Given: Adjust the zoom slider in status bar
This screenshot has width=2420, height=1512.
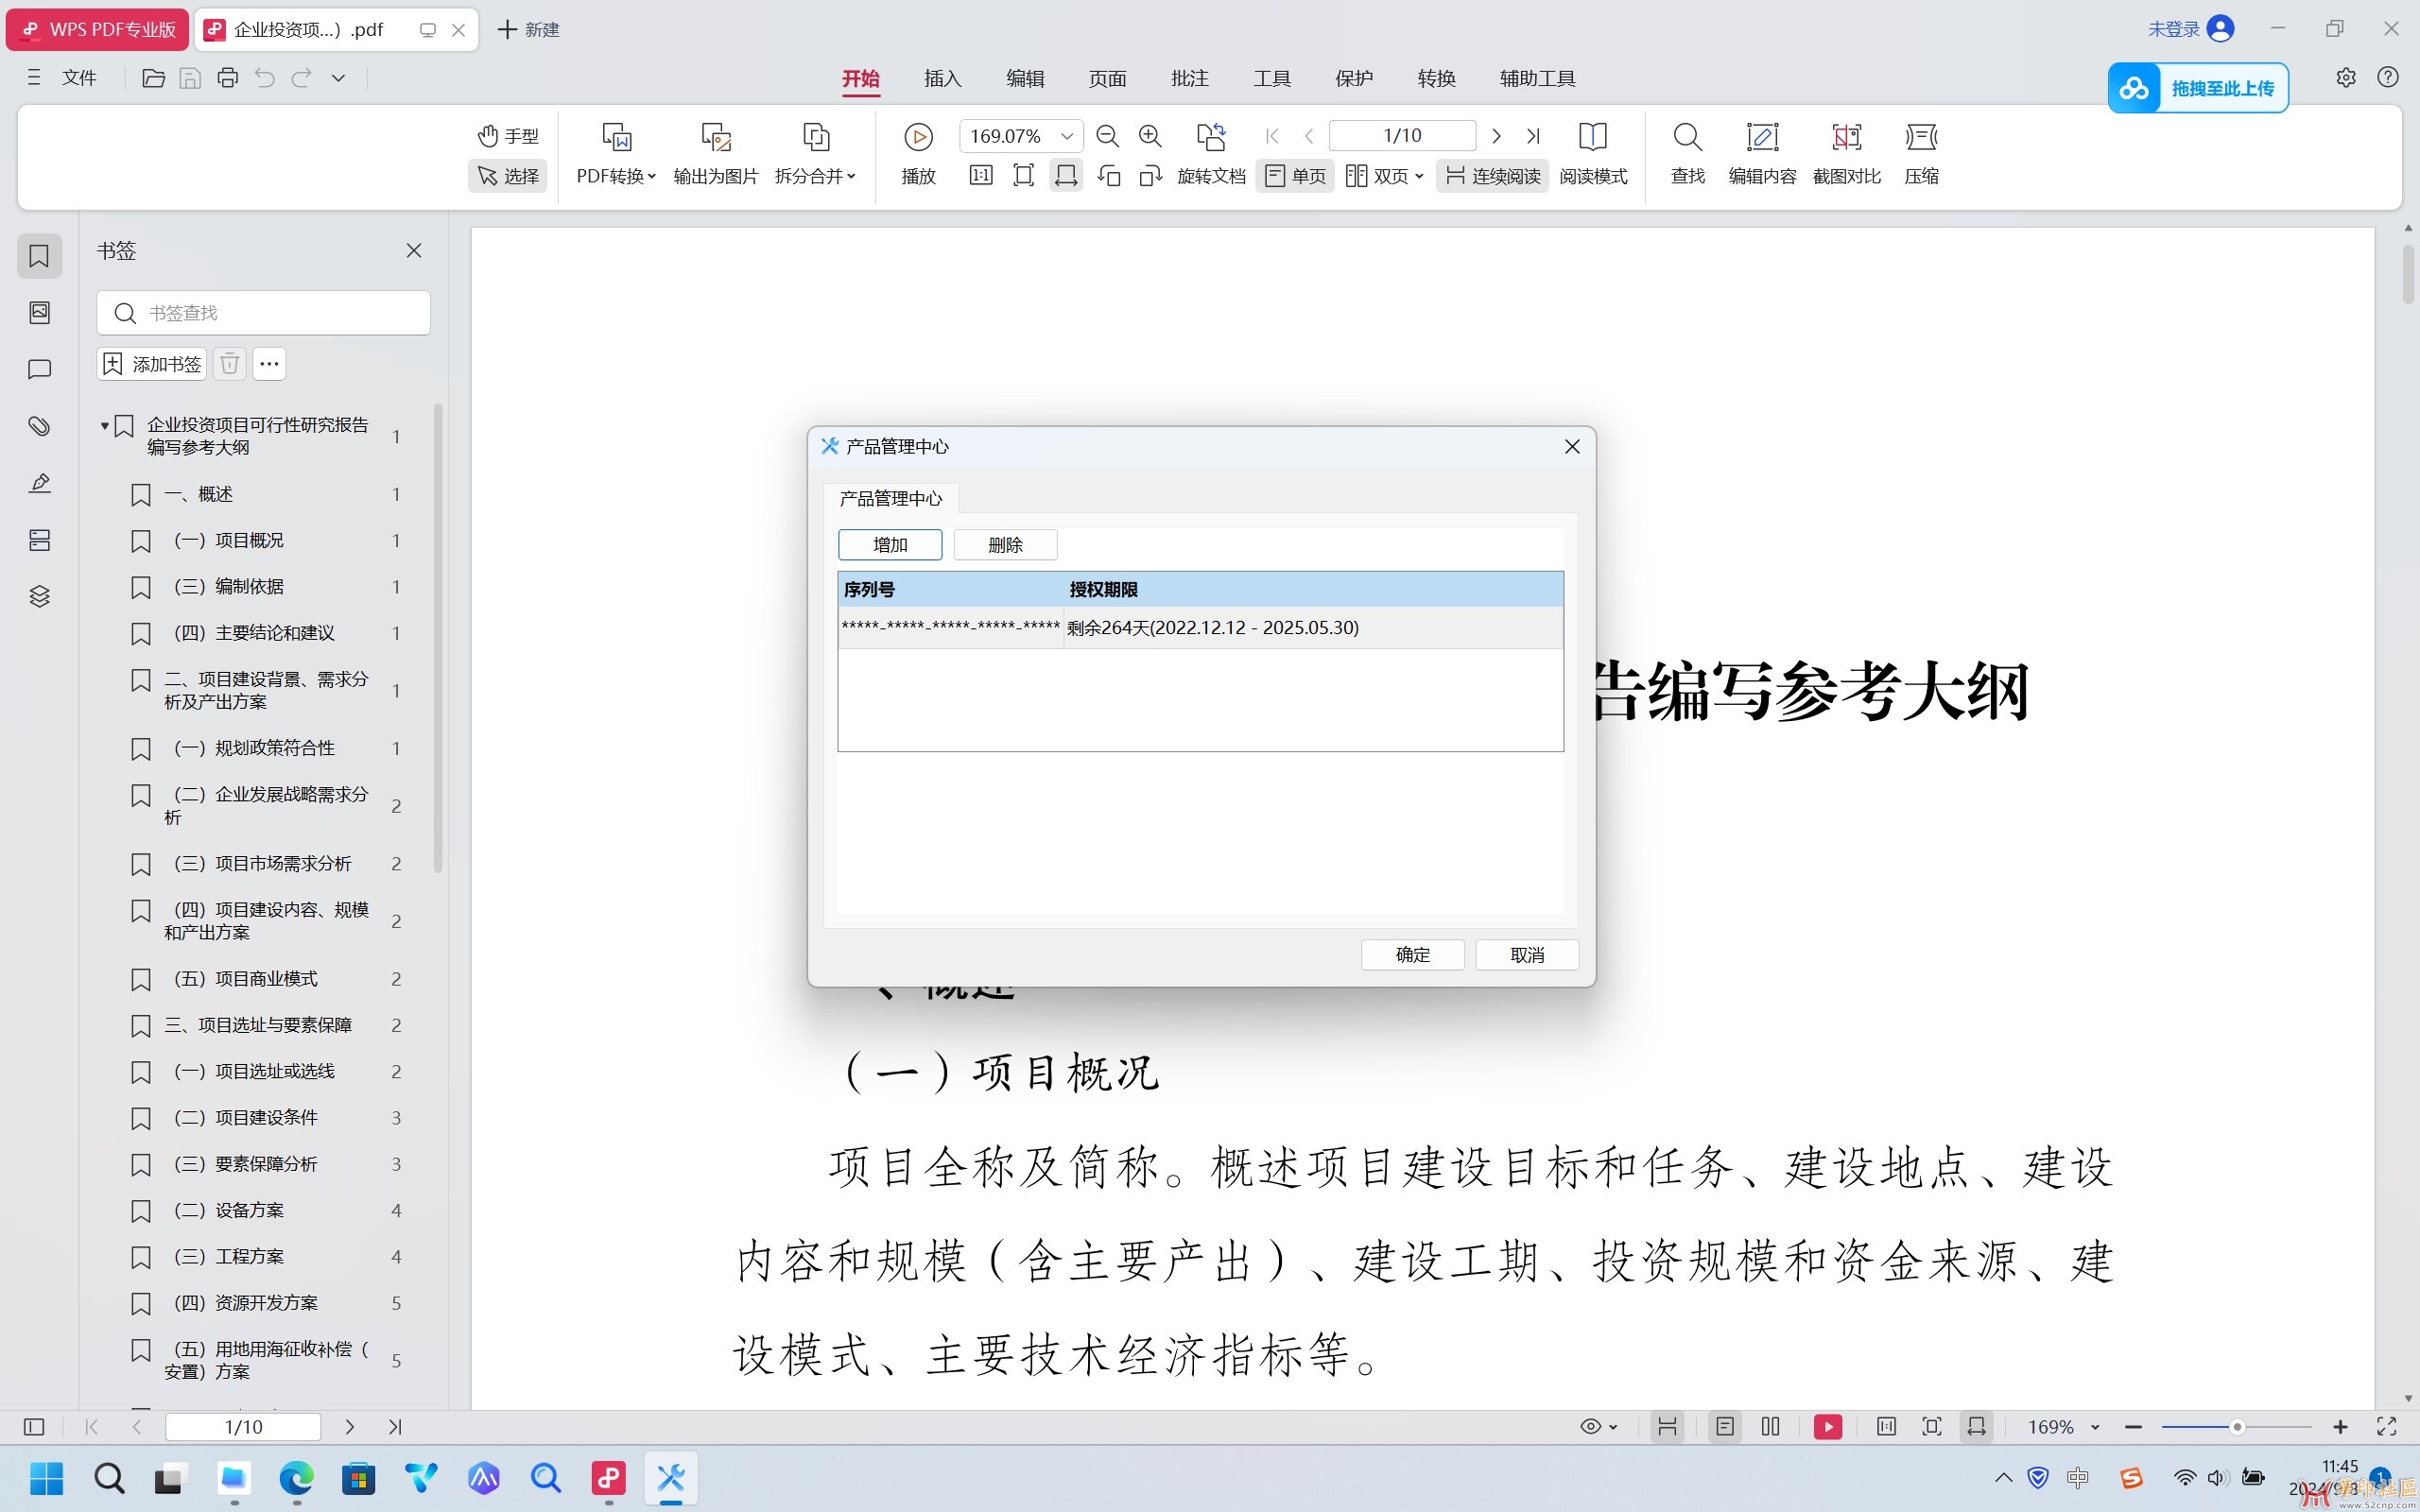Looking at the screenshot, I should coord(2237,1427).
